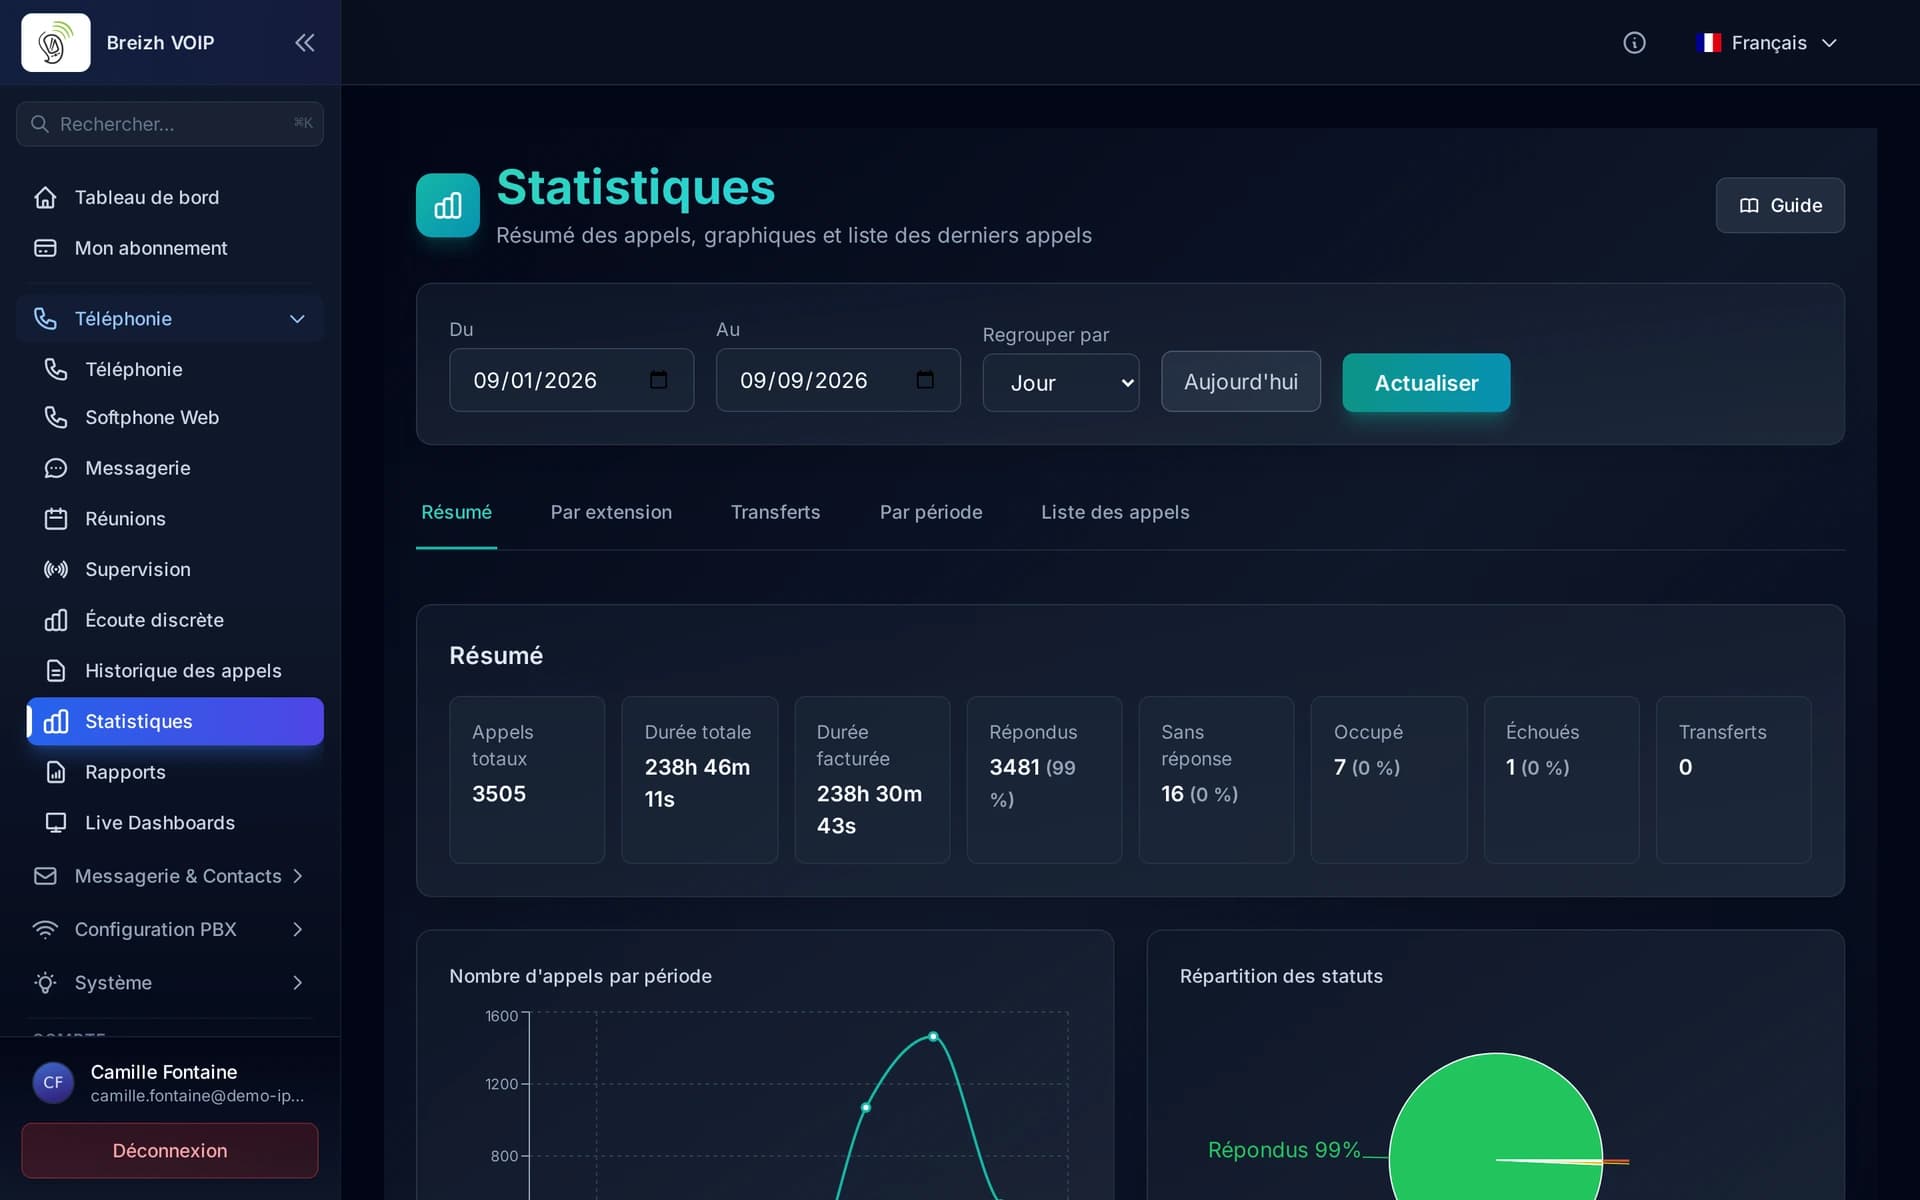The image size is (1920, 1200).
Task: Focus the Rechercher search field
Action: point(170,124)
